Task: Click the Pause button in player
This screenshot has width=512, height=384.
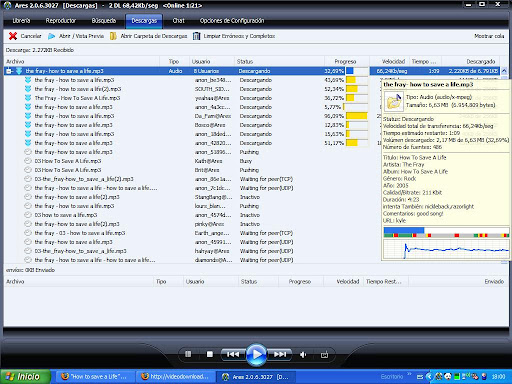Action: pos(188,354)
